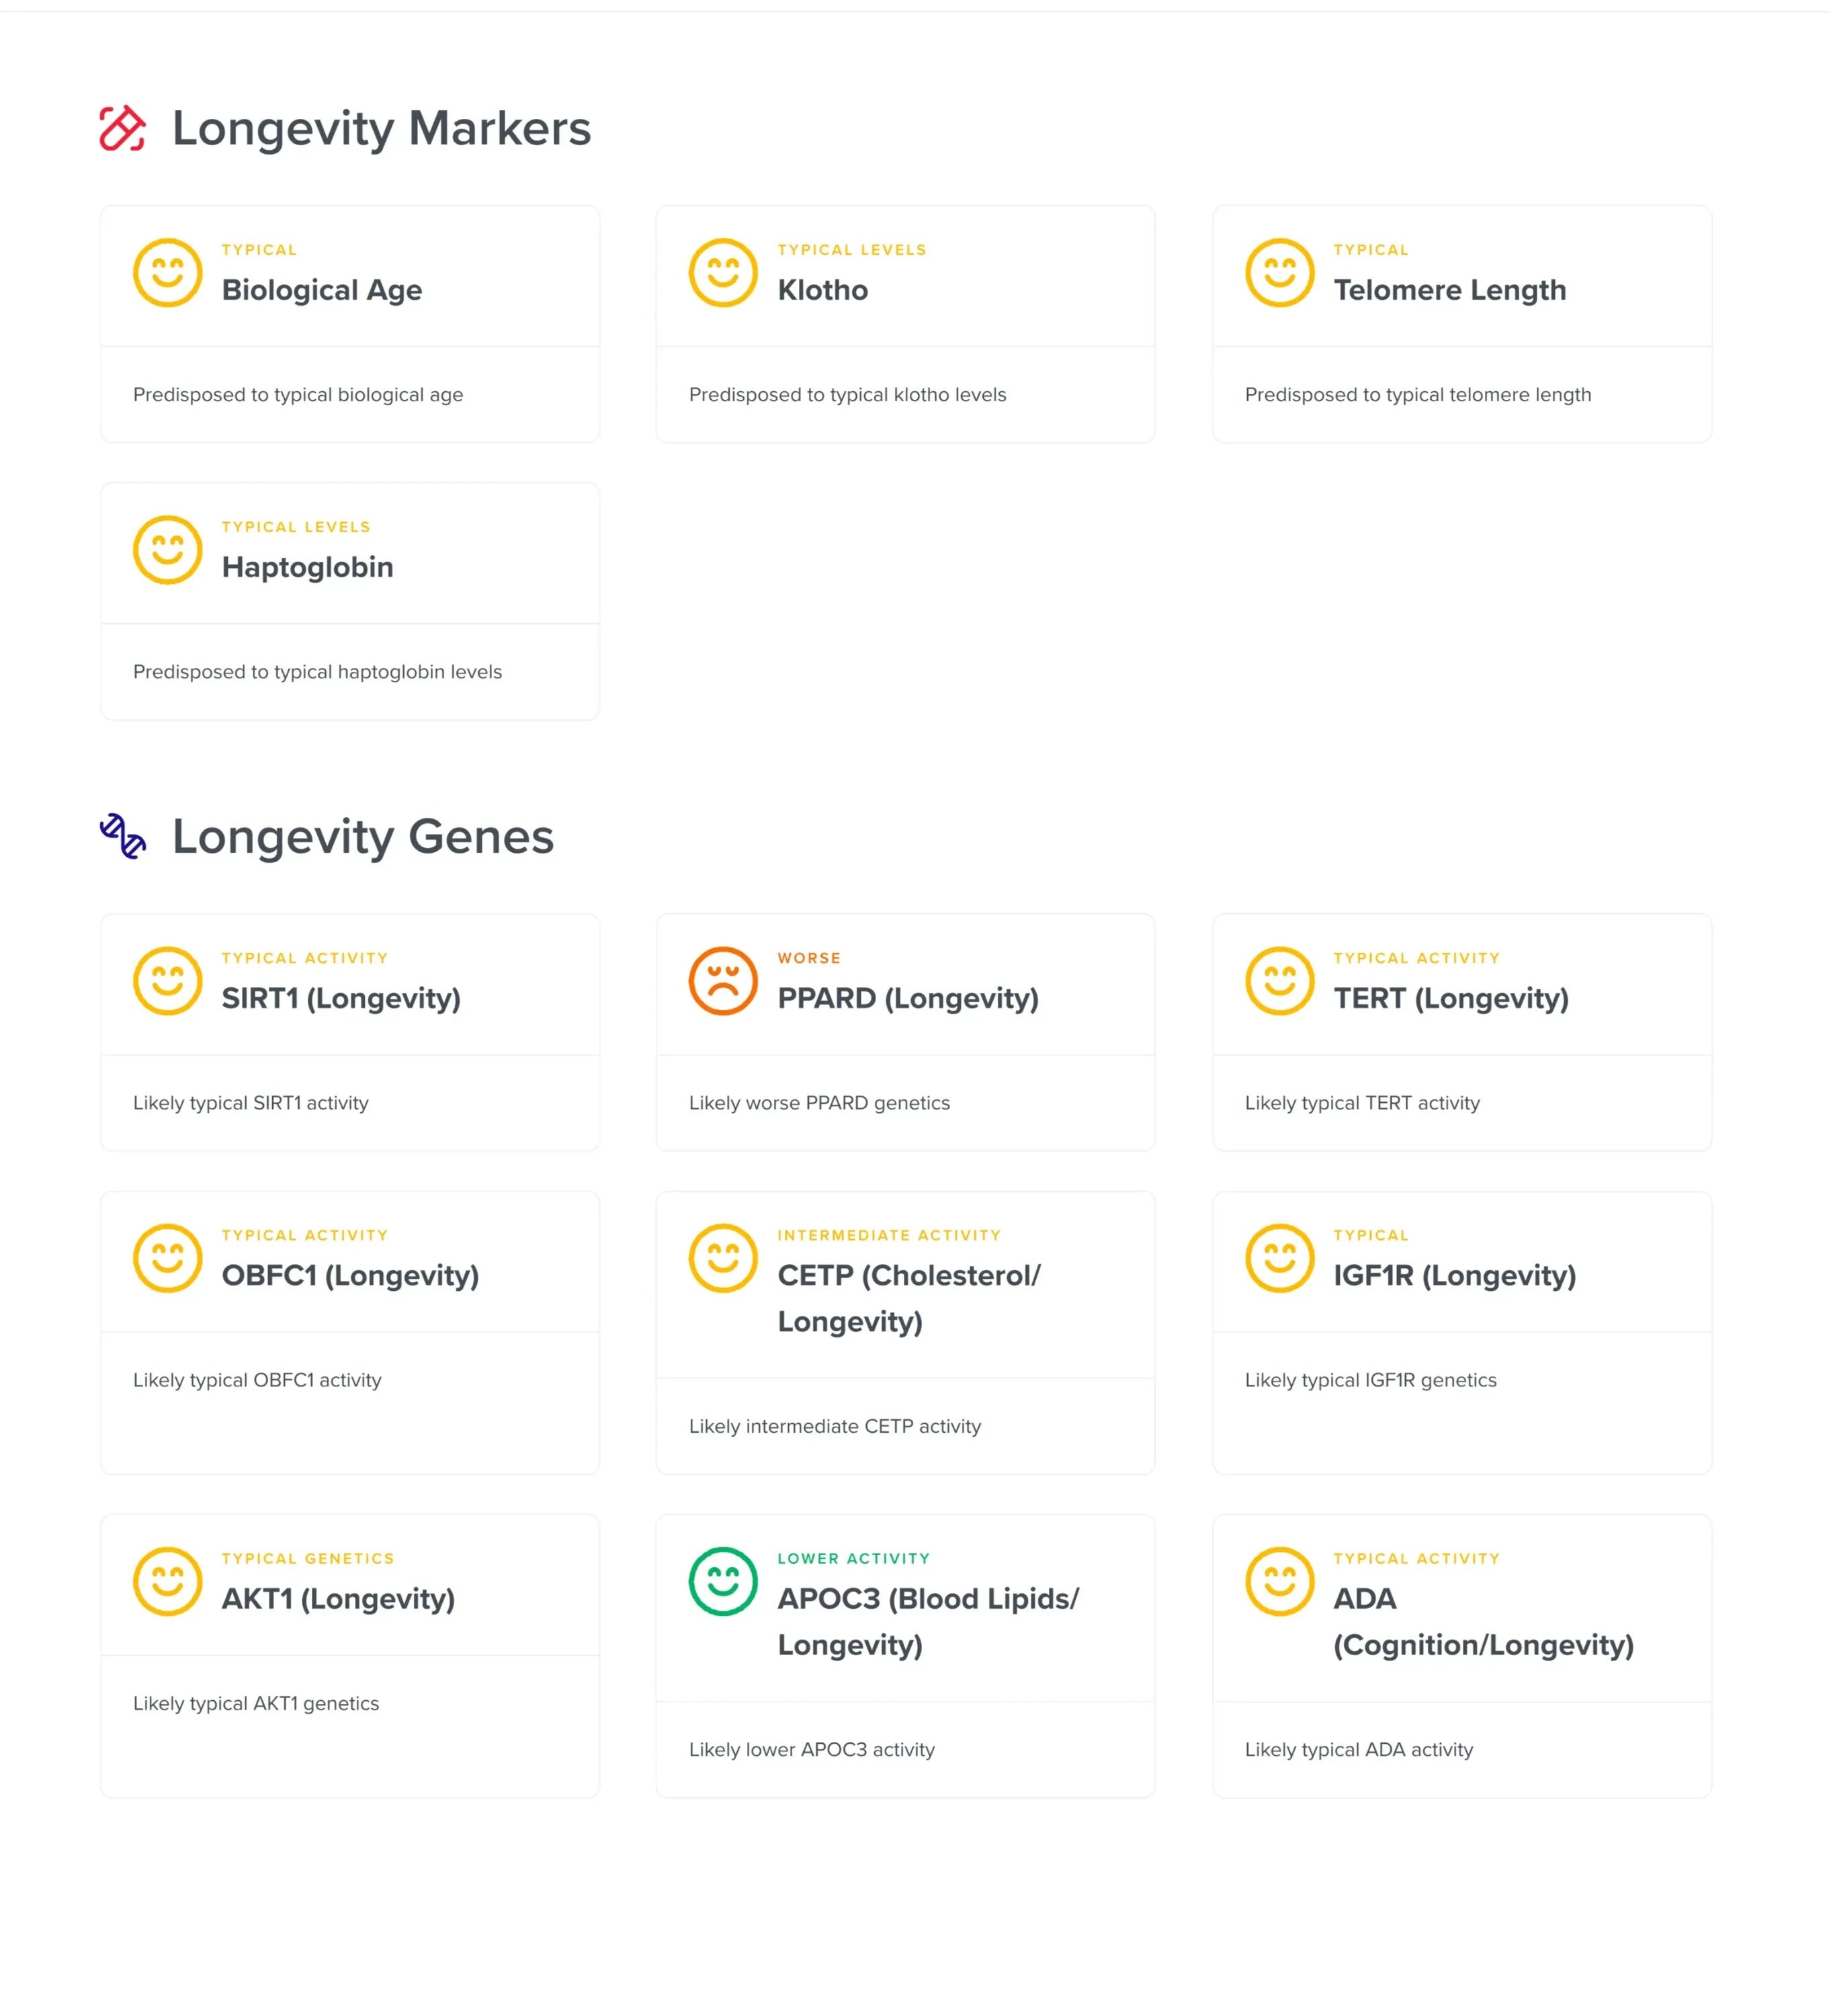Open the ADA (Cognition/Longevity) title
The width and height of the screenshot is (1829, 2016).
click(x=1483, y=1621)
